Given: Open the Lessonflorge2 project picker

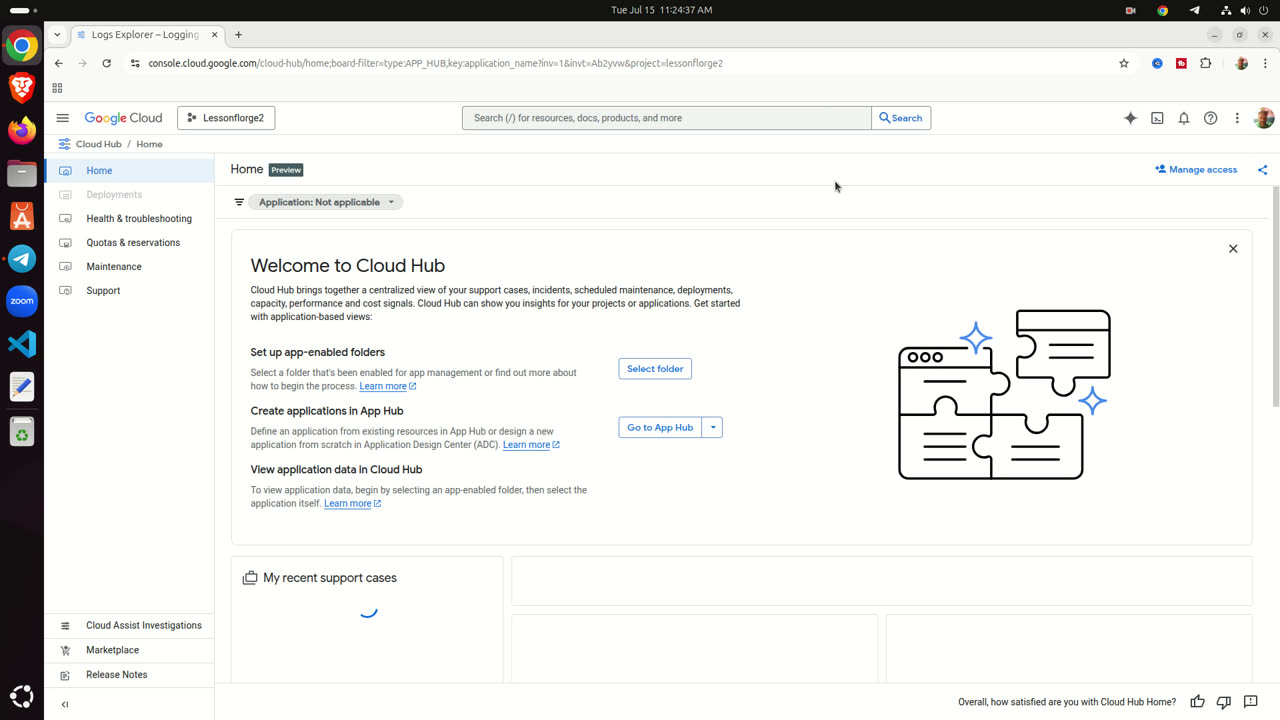Looking at the screenshot, I should pyautogui.click(x=226, y=118).
